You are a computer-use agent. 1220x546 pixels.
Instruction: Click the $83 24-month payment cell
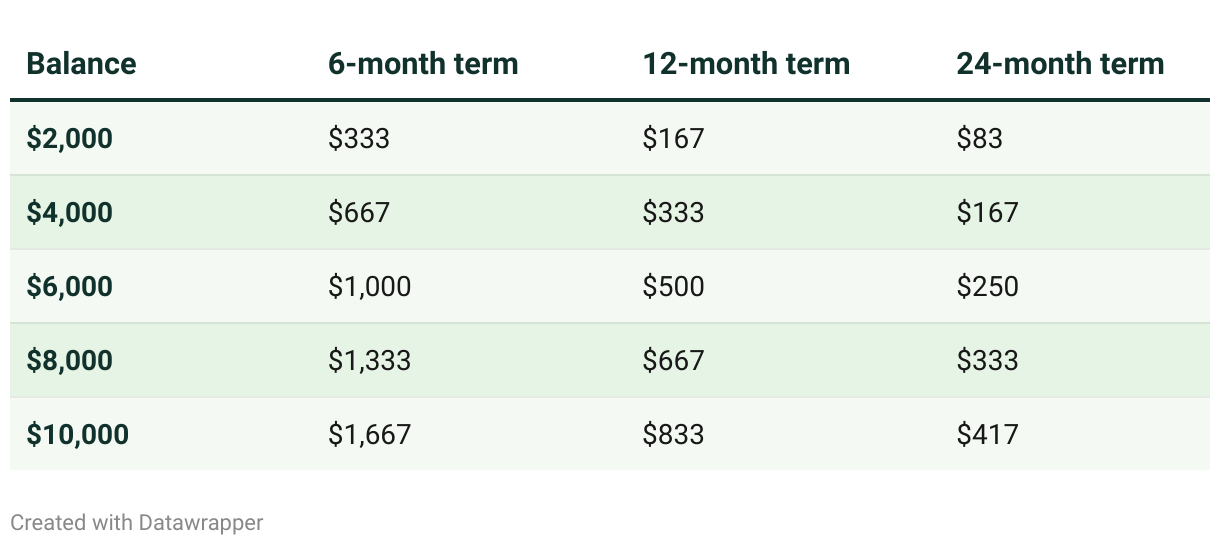[979, 138]
